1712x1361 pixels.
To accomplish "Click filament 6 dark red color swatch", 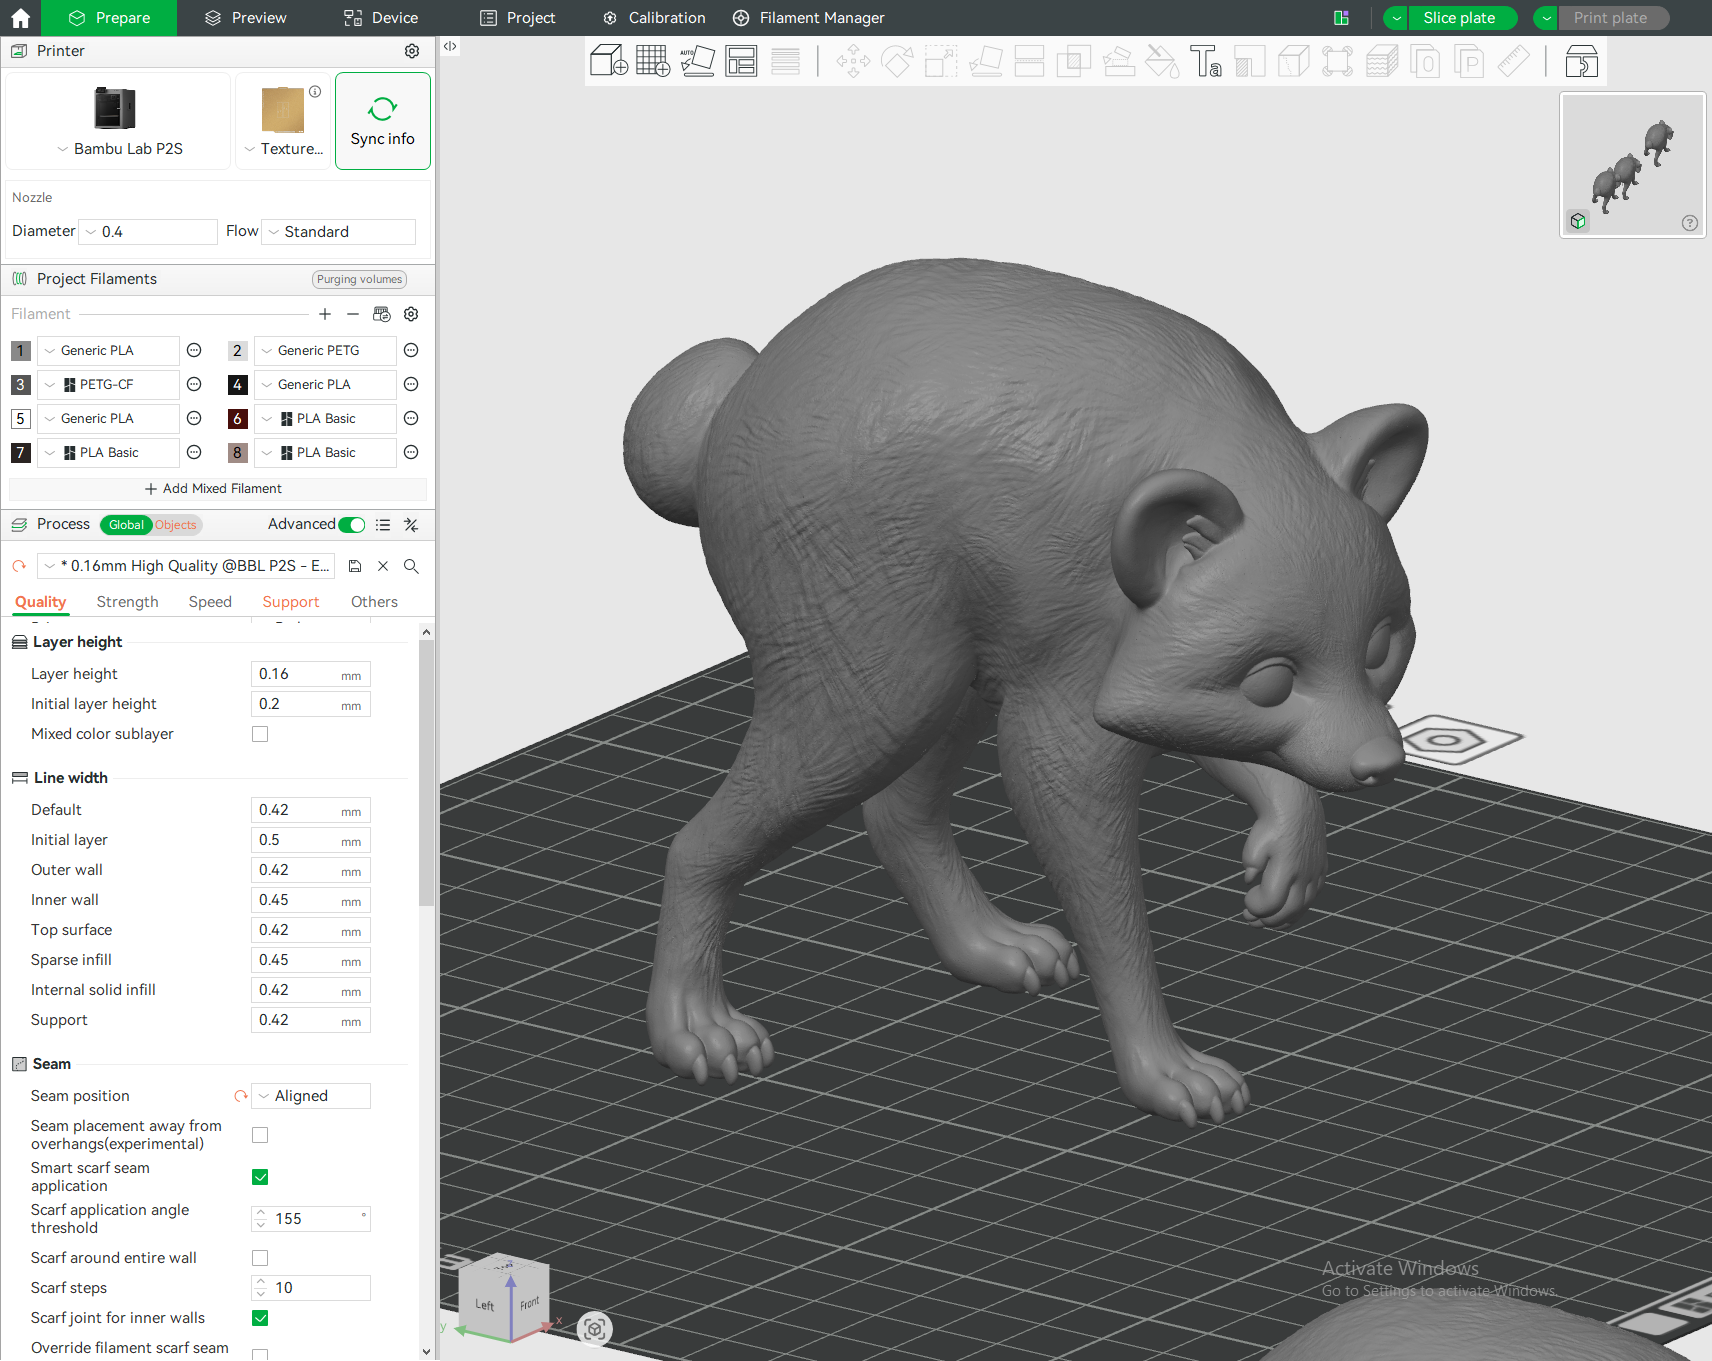I will point(238,419).
